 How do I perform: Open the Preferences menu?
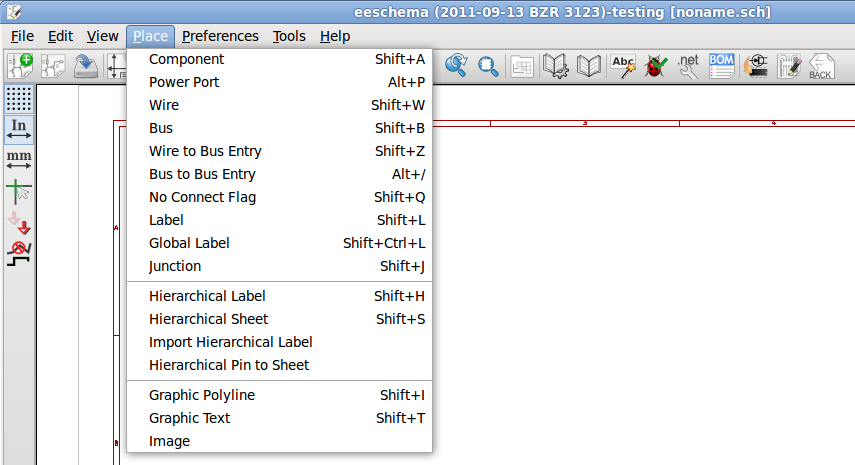(220, 36)
